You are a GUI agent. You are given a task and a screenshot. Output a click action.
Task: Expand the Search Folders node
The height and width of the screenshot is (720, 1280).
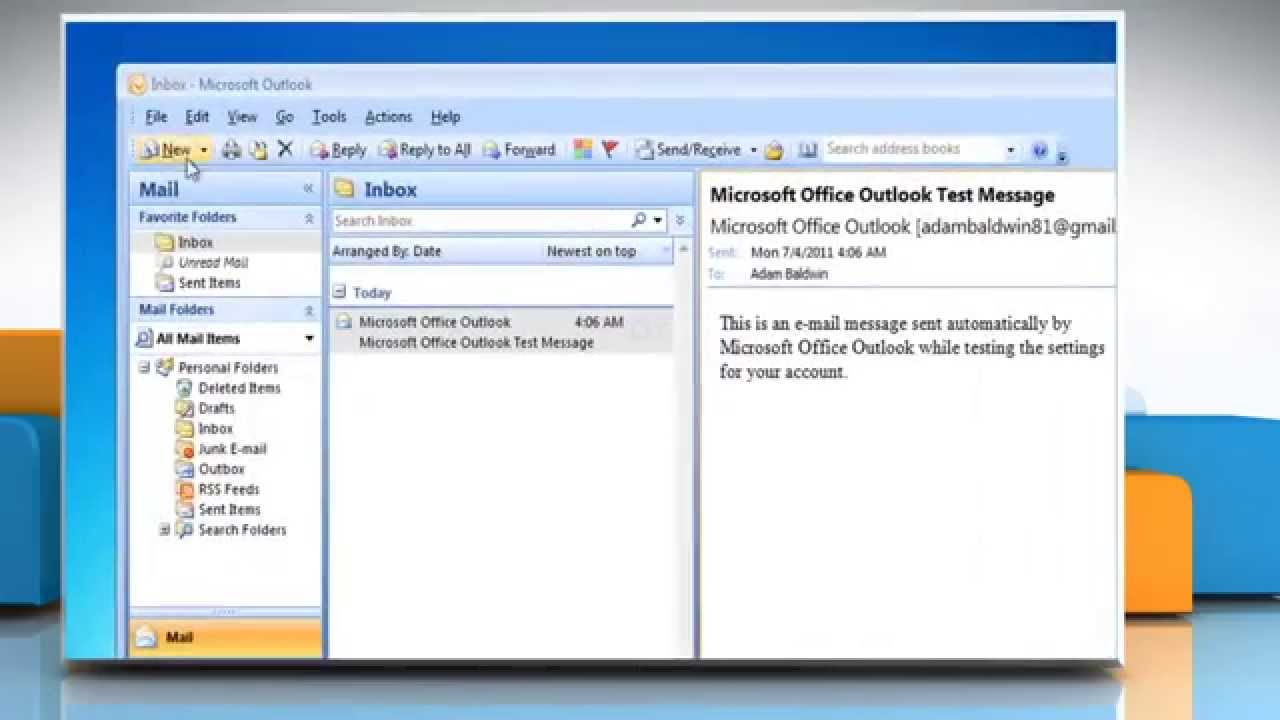164,530
